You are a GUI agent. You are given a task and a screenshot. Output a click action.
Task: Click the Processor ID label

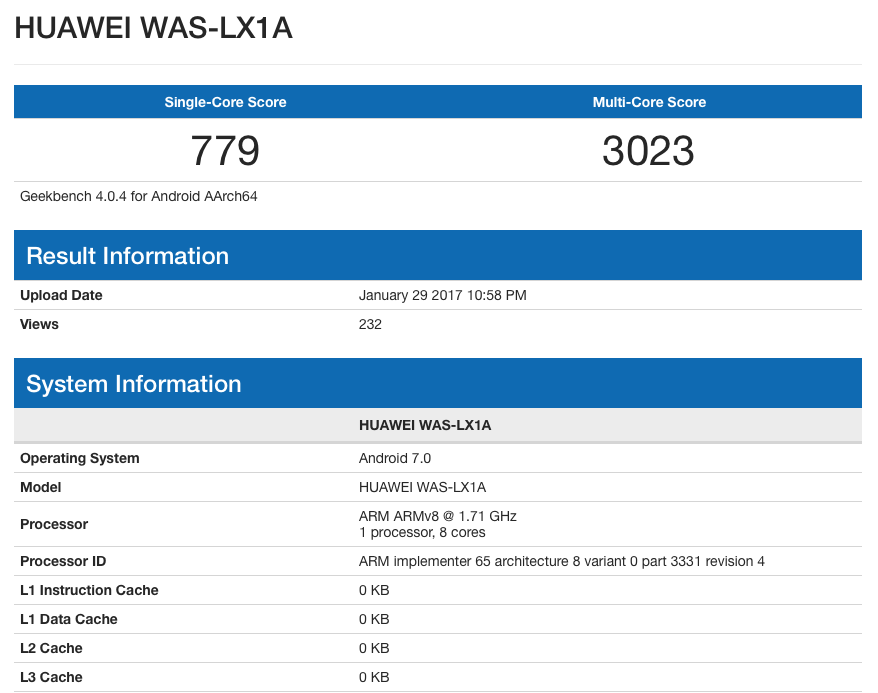(x=63, y=561)
